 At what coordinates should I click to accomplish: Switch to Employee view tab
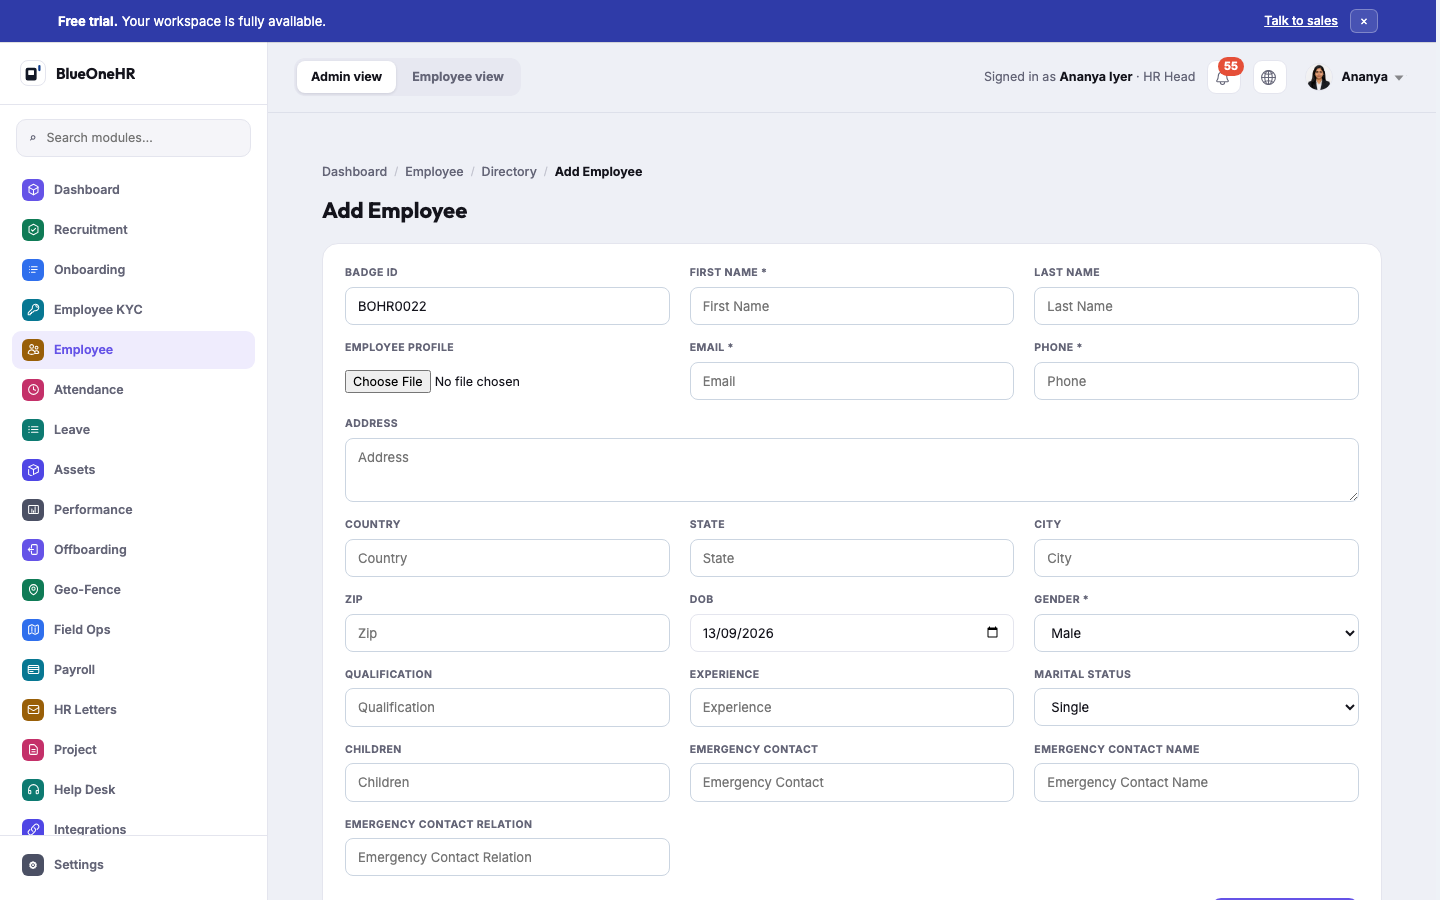point(458,77)
